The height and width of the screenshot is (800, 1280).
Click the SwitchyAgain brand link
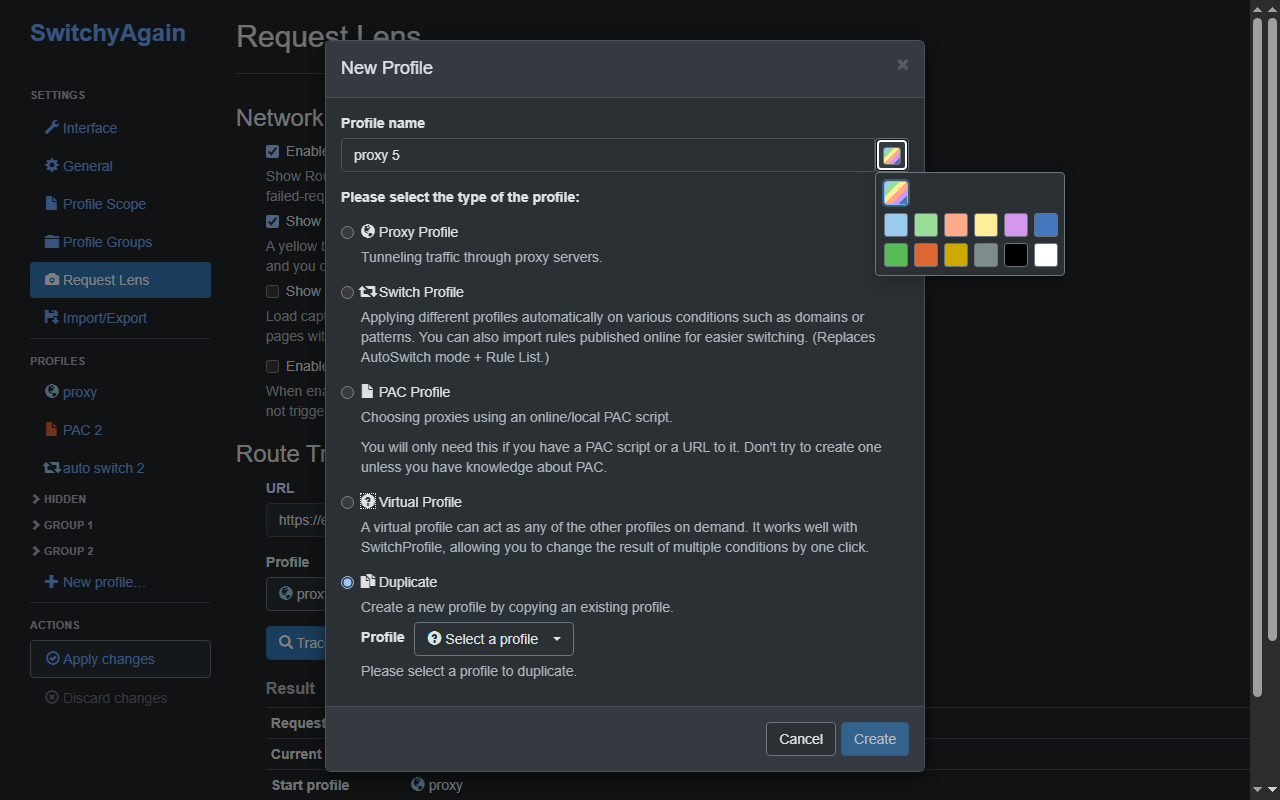point(108,33)
